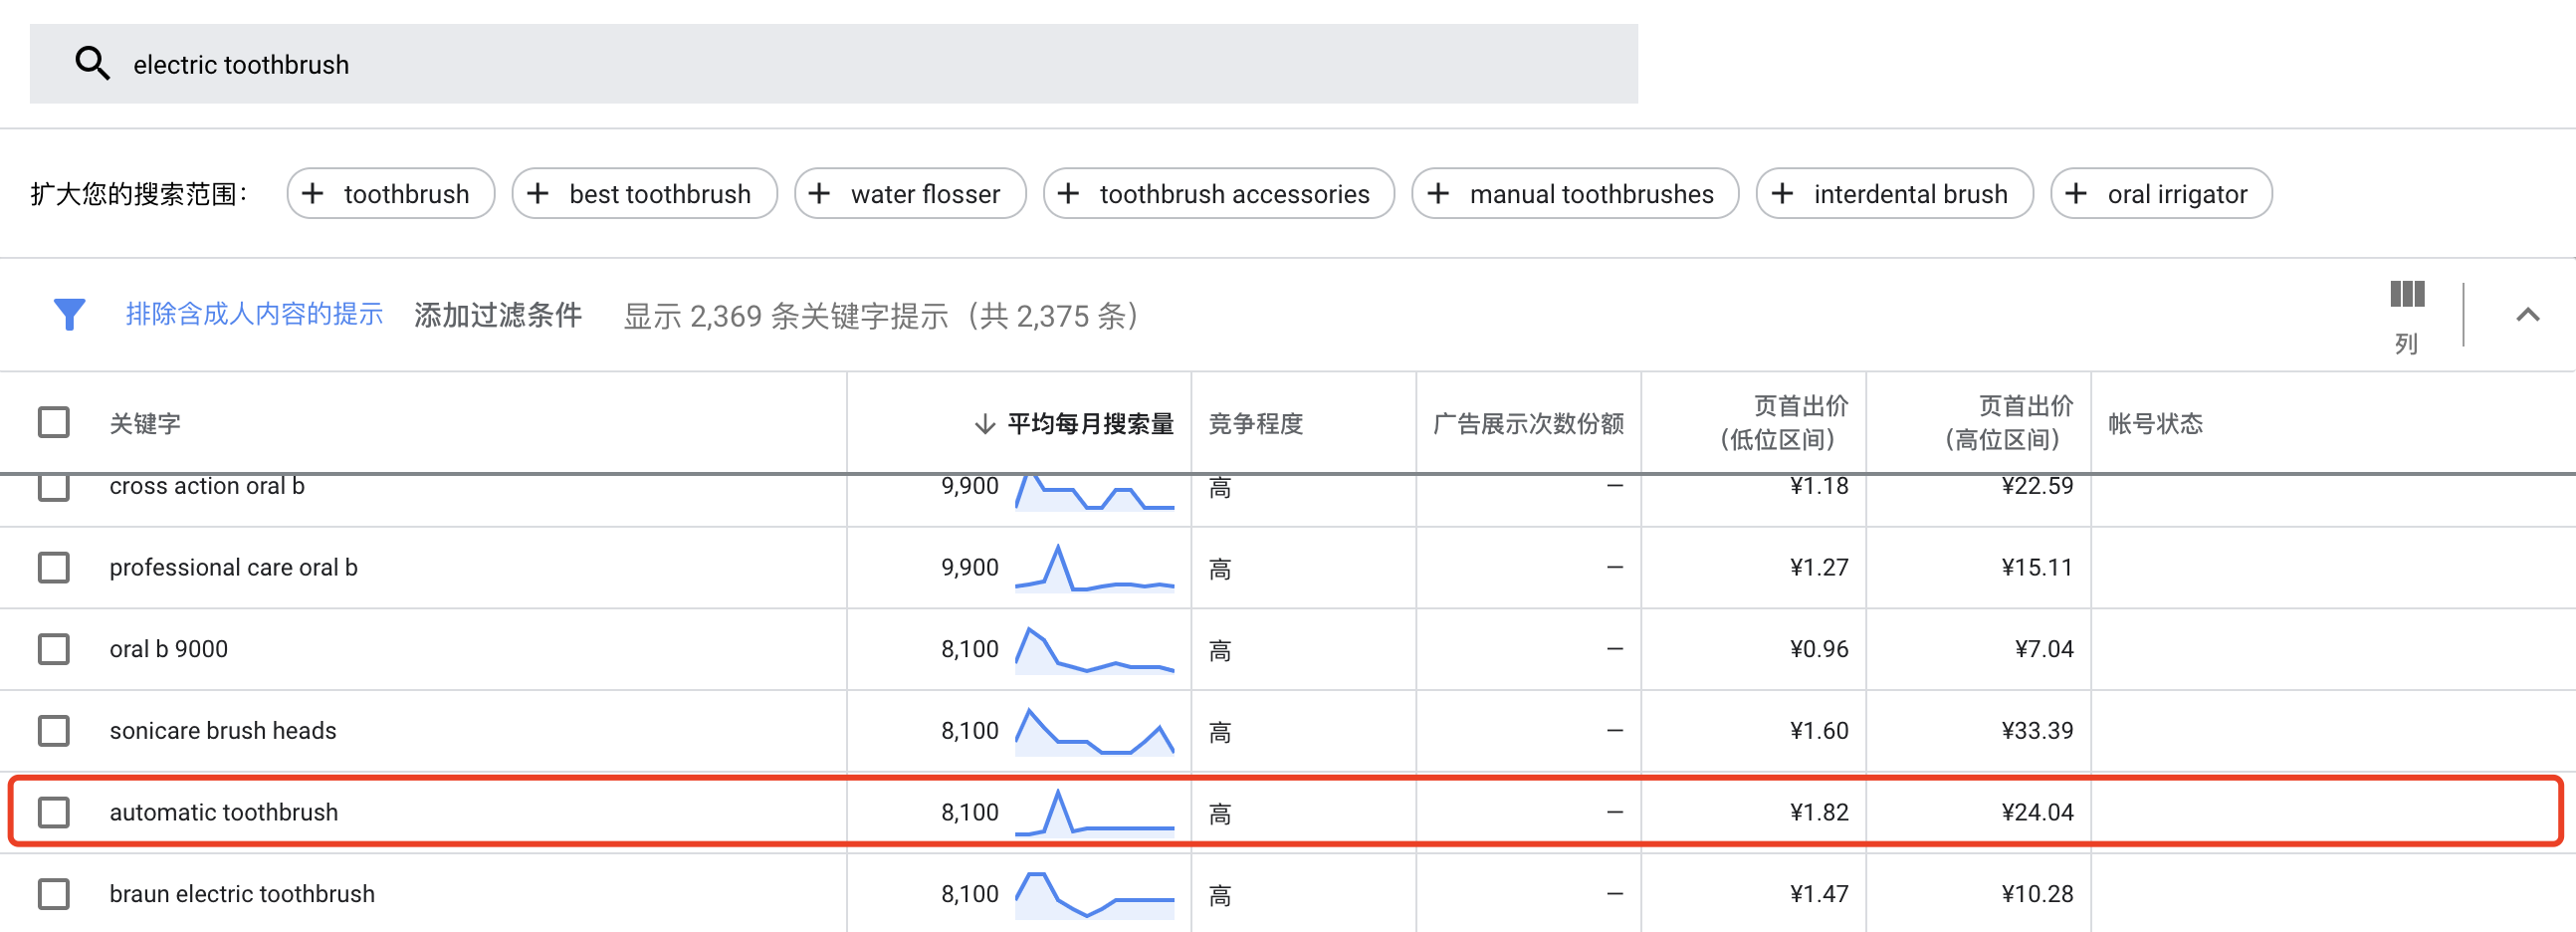Click high bid ¥15.11 value
The image size is (2576, 932).
(x=2037, y=568)
